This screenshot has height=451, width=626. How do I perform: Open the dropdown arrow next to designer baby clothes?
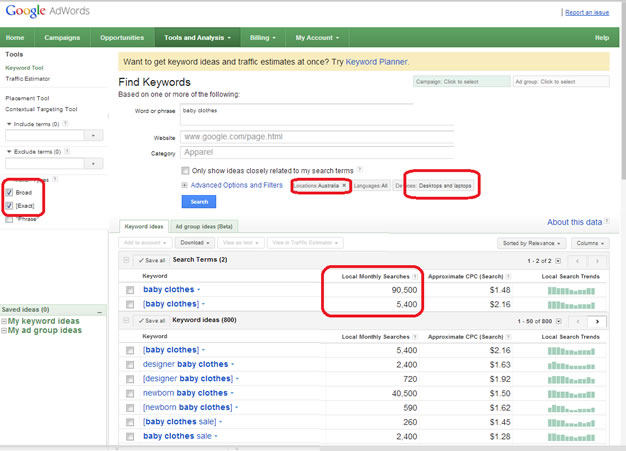232,364
